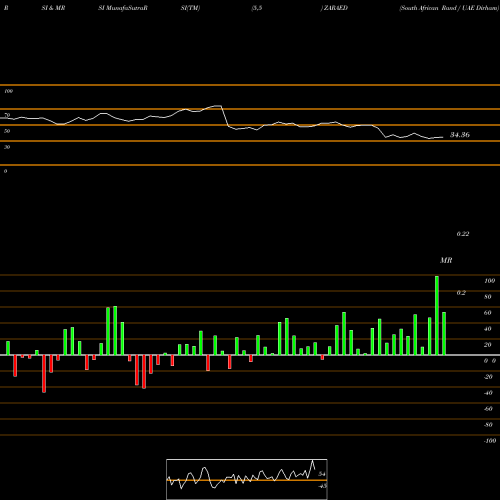Click the 0.2 label beside tallest bar
500x500 pixels.
[x=461, y=293]
